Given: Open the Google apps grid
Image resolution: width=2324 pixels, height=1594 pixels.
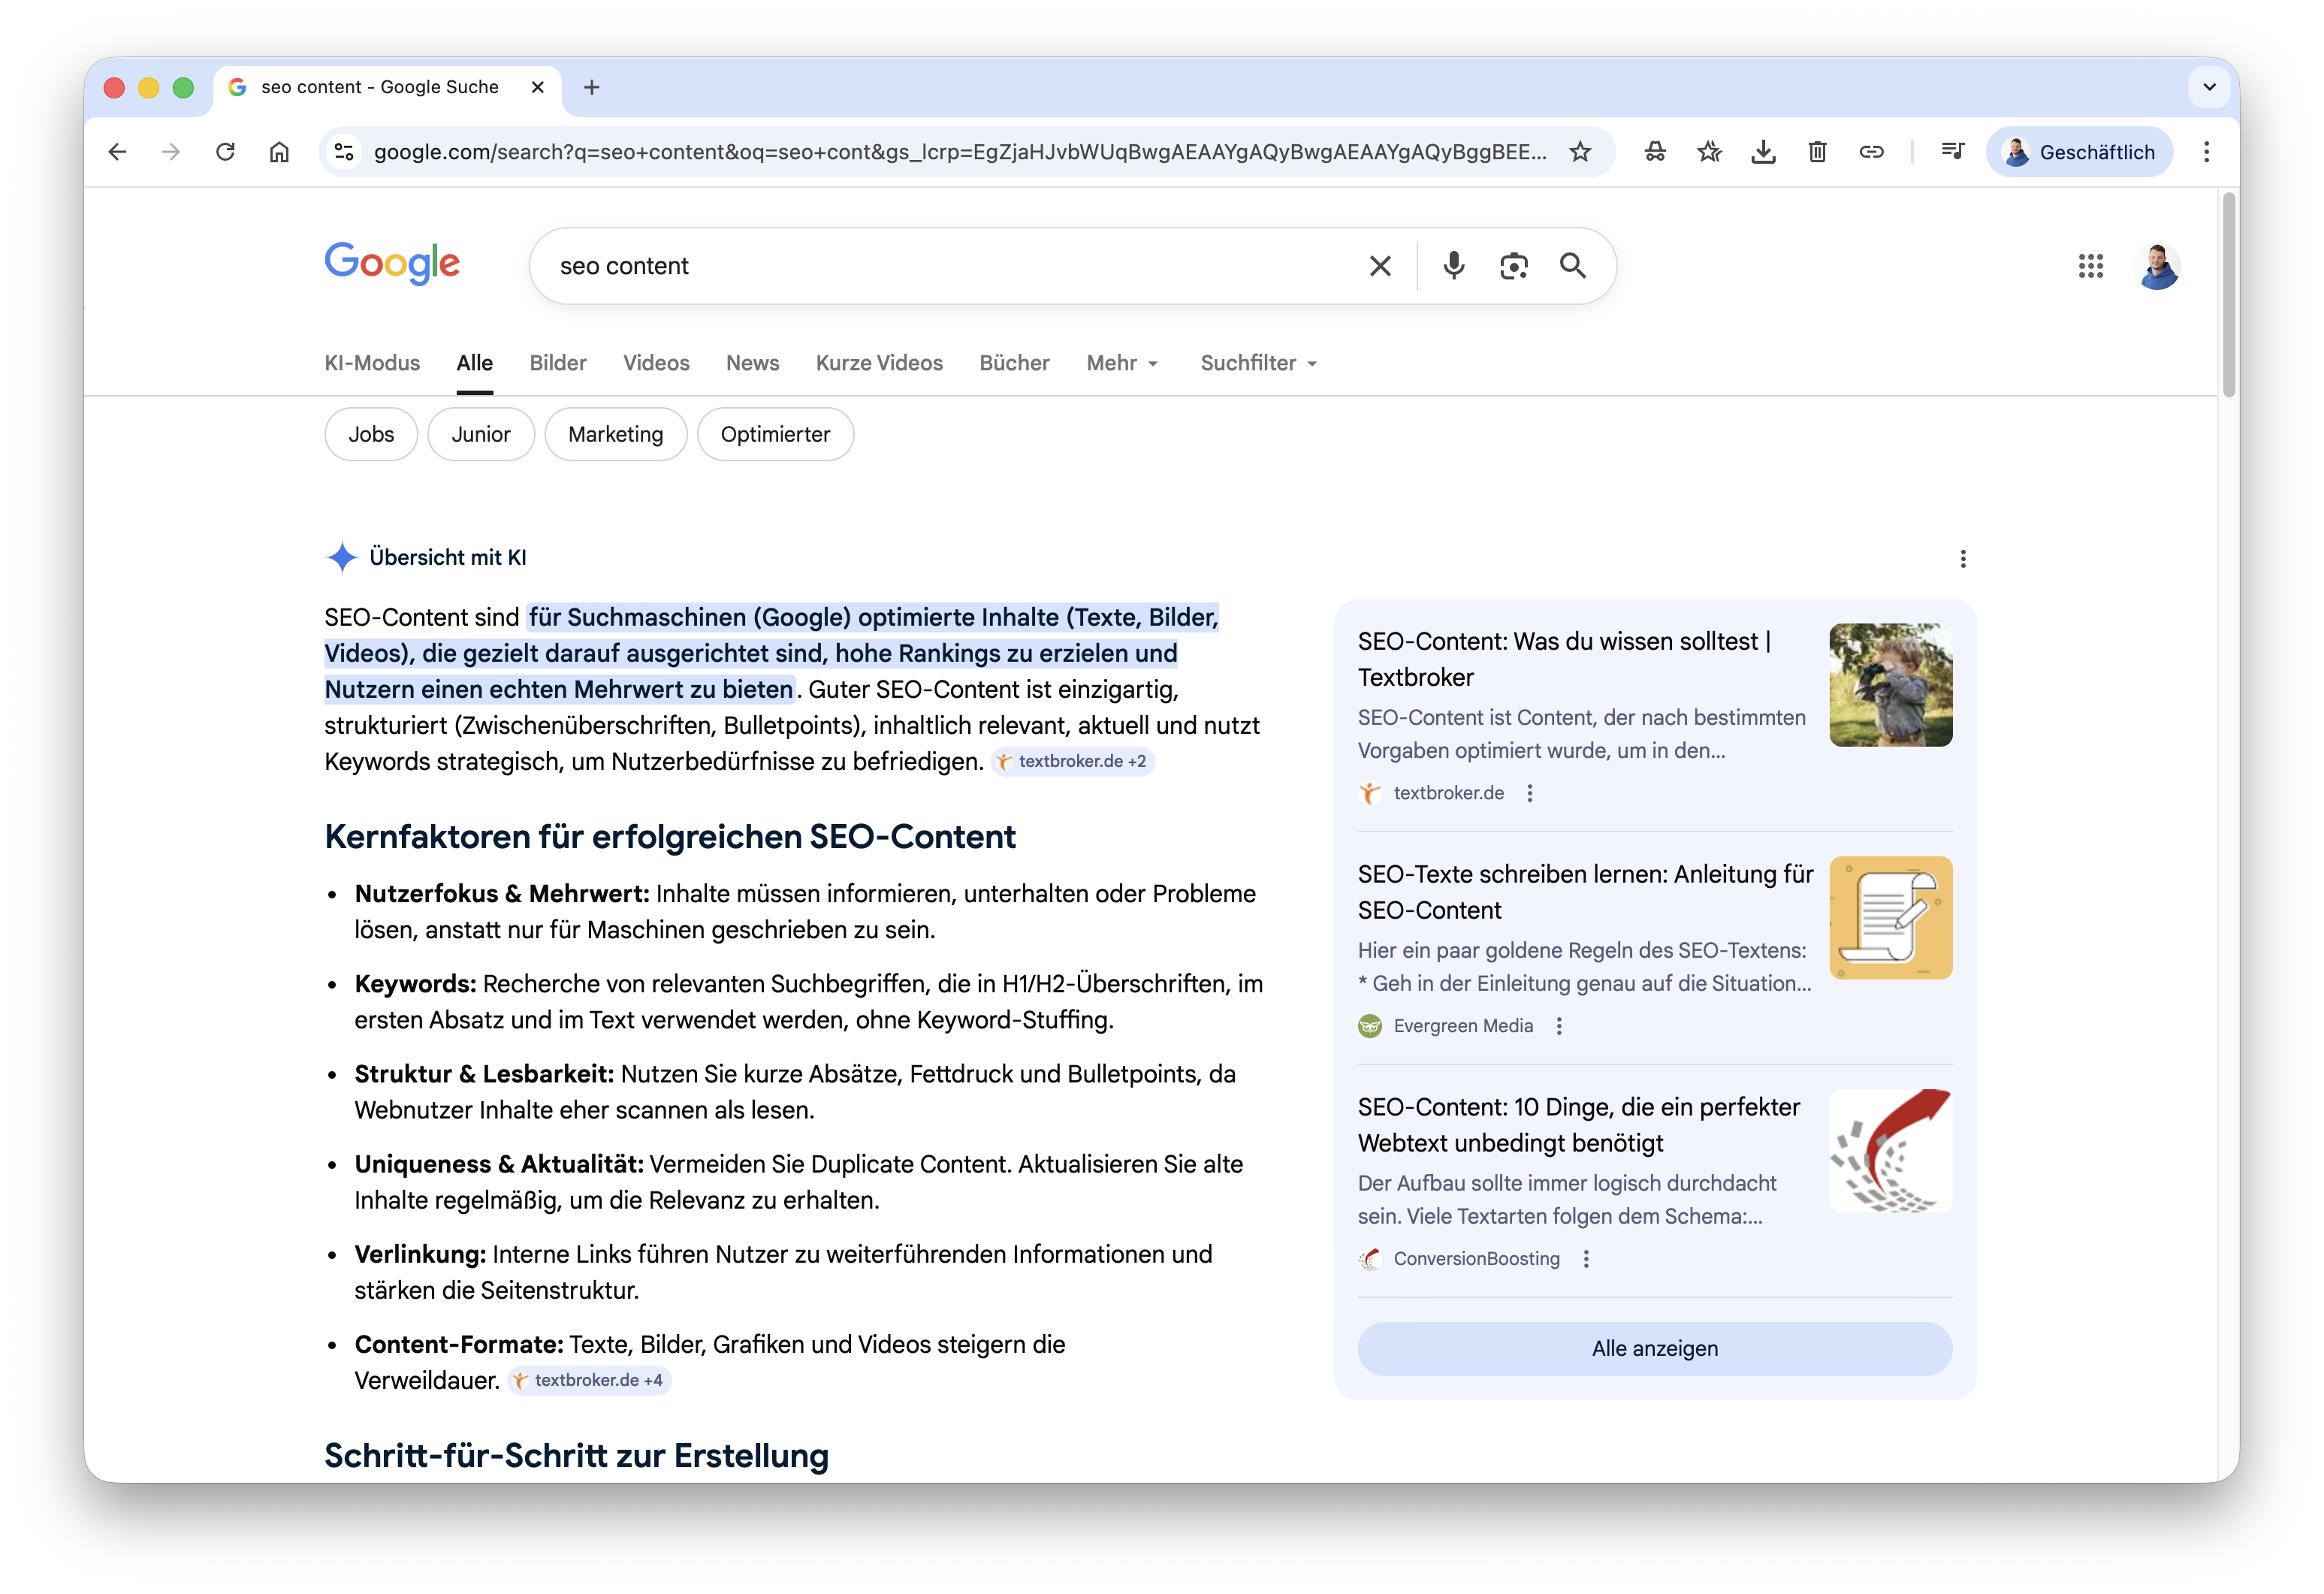Looking at the screenshot, I should pyautogui.click(x=2090, y=266).
